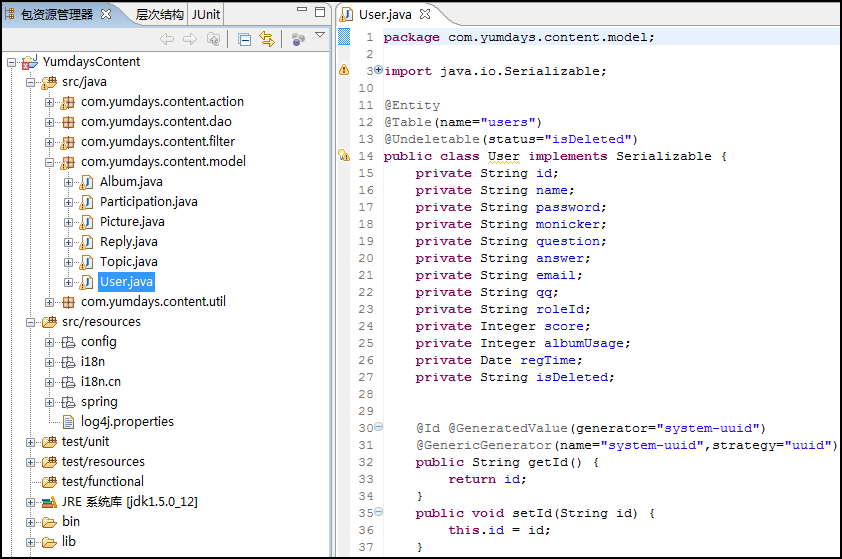Screen dimensions: 842x559
Task: Click the src/java source folder icon
Action: click(x=49, y=82)
